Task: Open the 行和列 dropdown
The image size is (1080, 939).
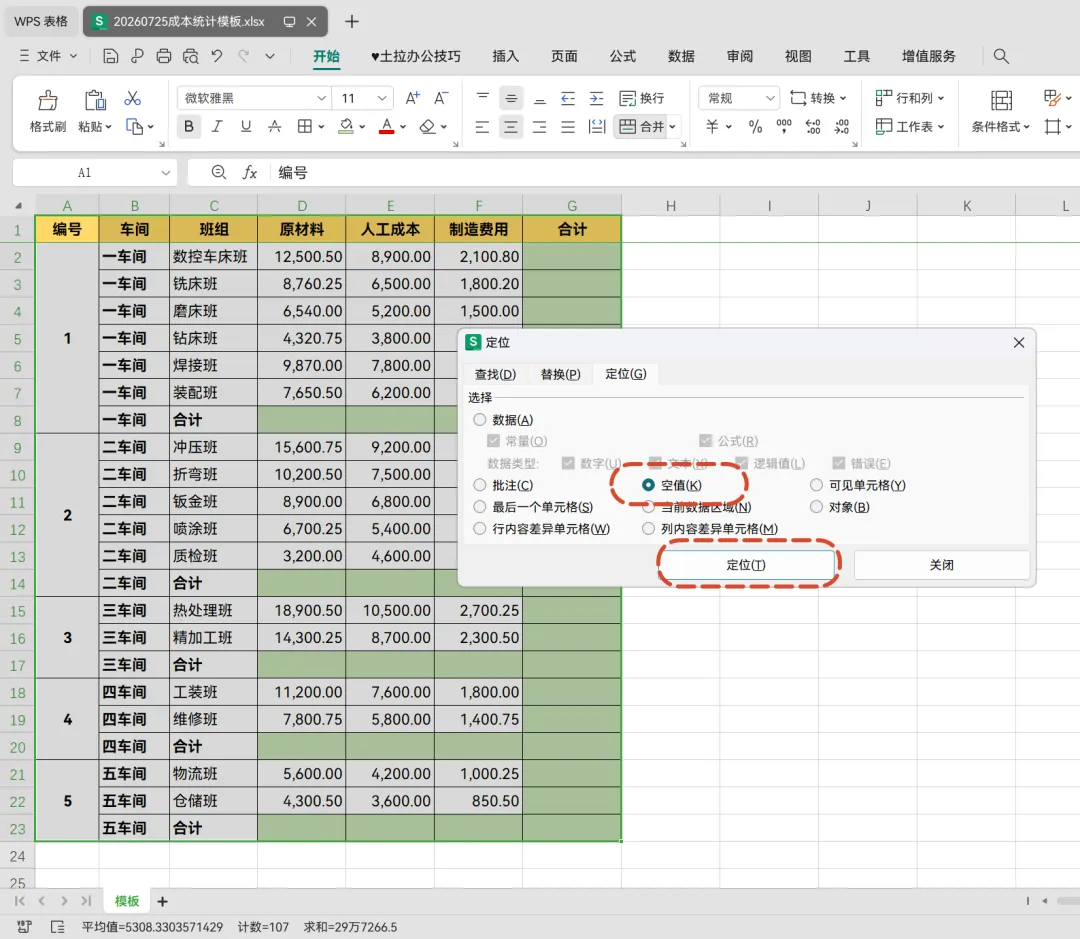Action: [x=910, y=99]
